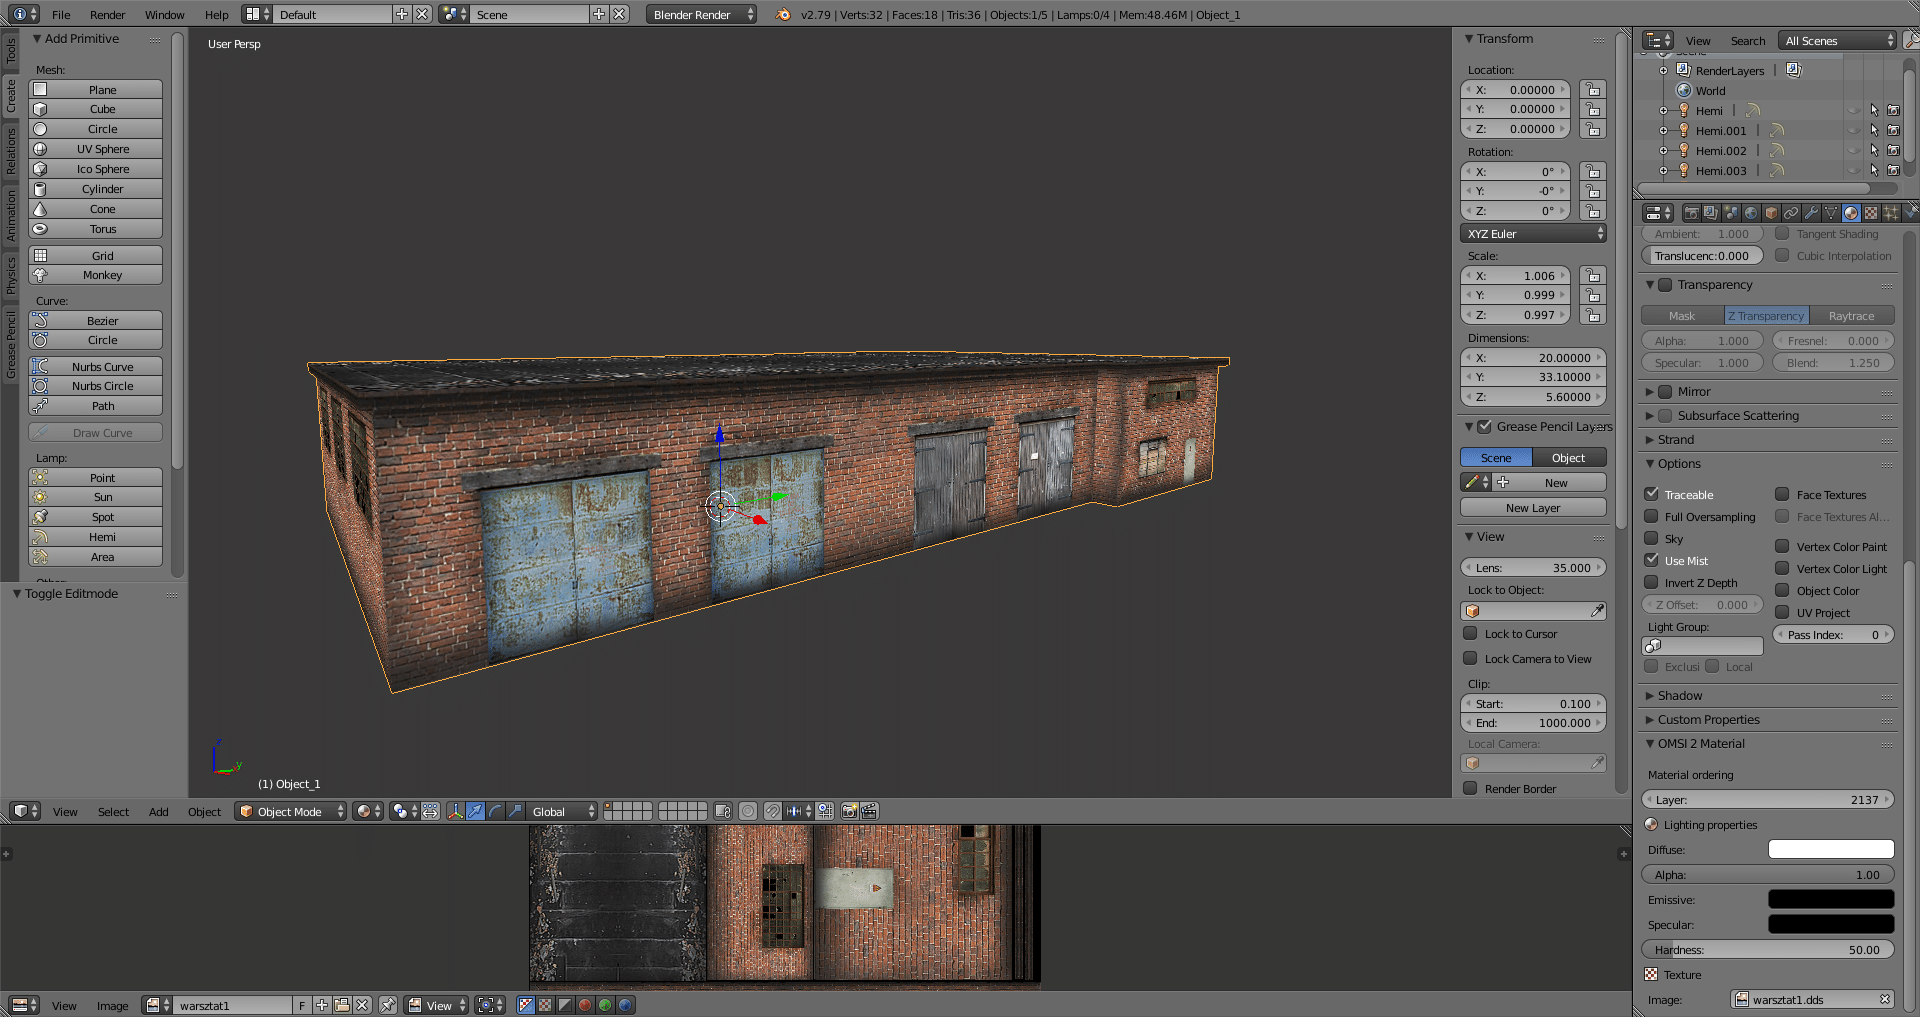Switch to the Raytrace transparency tab
The image size is (1920, 1017).
[1851, 316]
